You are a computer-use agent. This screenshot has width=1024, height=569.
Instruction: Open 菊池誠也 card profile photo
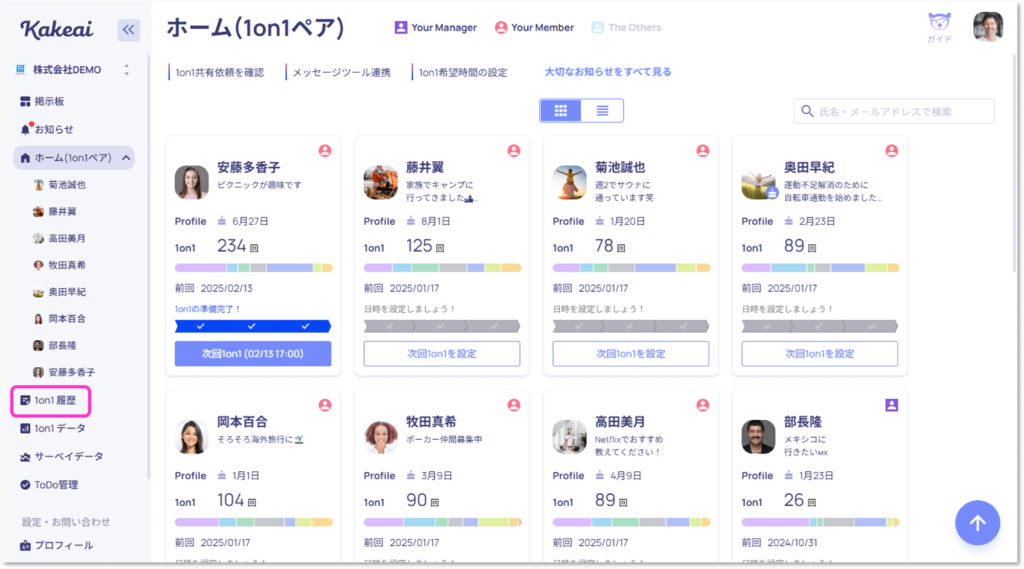[x=569, y=182]
